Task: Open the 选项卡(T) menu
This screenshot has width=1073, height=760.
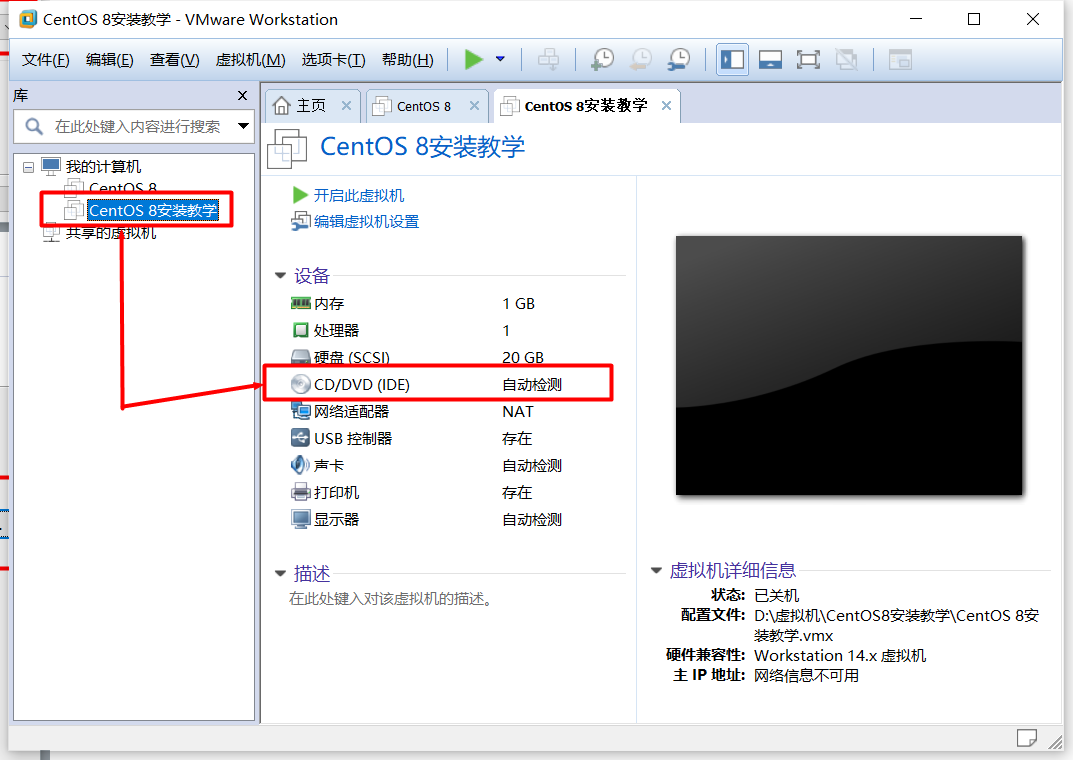Action: coord(333,60)
